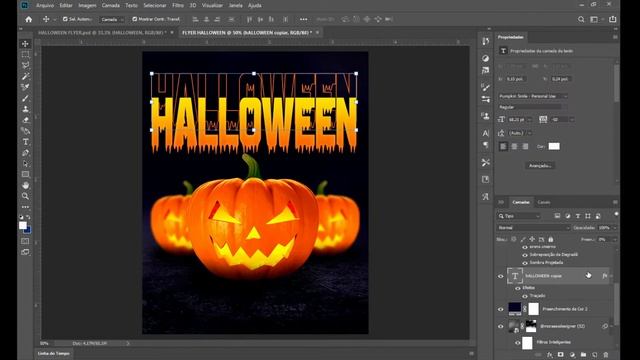Click center align text button
The height and width of the screenshot is (360, 640).
[x=514, y=147]
